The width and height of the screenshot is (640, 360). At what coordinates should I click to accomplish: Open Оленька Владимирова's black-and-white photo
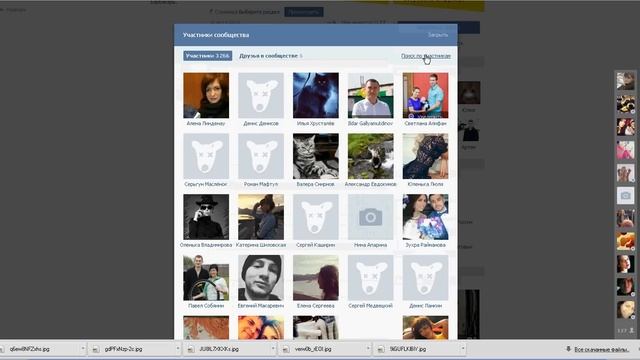pos(206,217)
